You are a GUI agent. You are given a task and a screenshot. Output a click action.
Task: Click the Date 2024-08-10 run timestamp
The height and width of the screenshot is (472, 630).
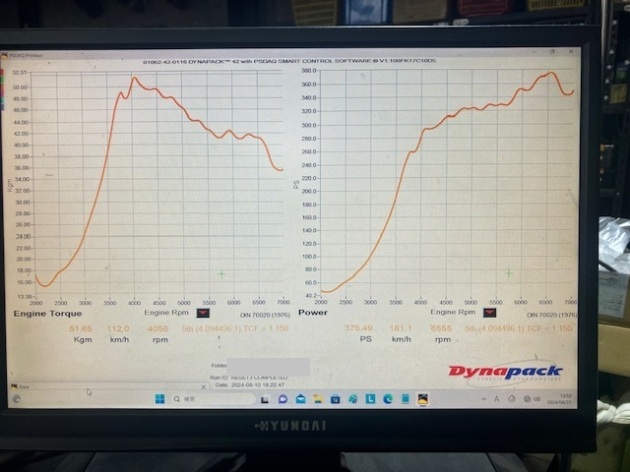tap(250, 385)
